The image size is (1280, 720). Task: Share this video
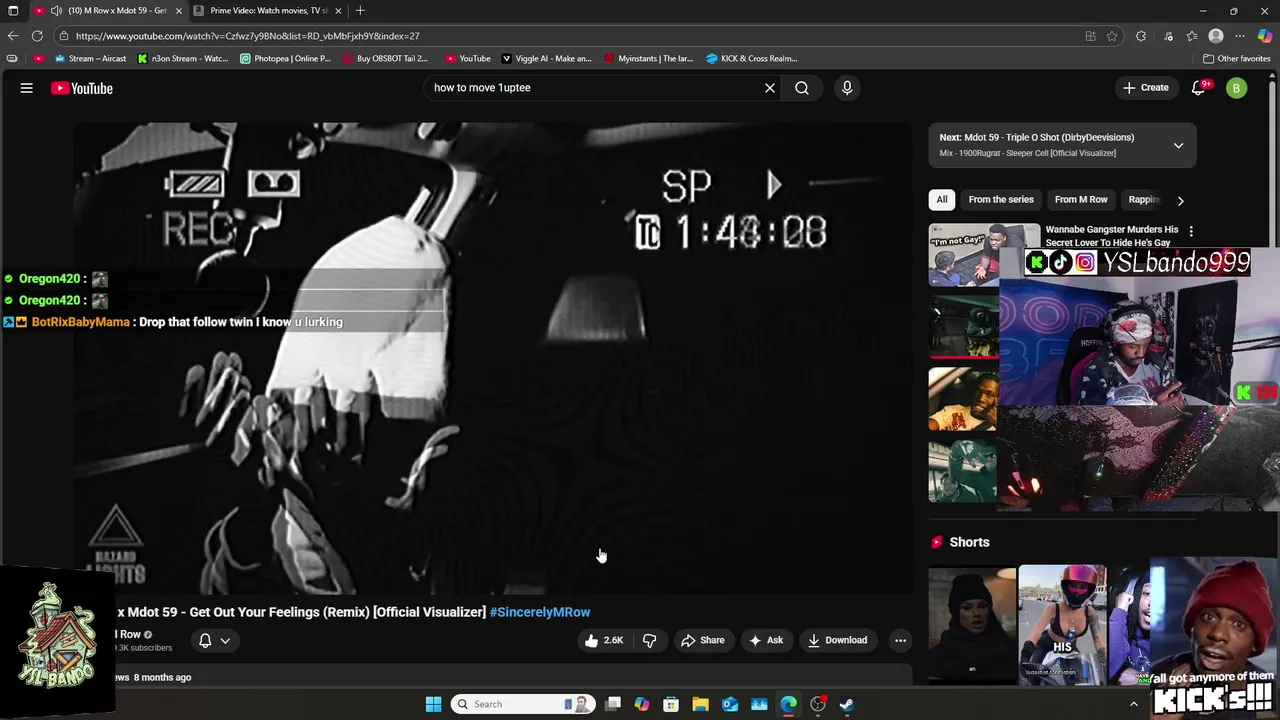(702, 640)
